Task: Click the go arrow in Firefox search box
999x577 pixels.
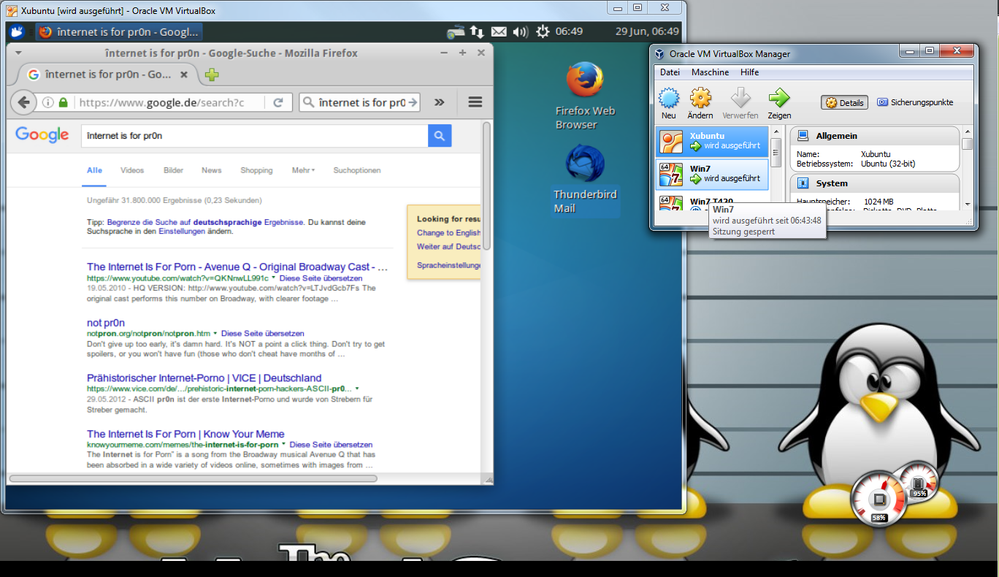Action: (x=413, y=102)
